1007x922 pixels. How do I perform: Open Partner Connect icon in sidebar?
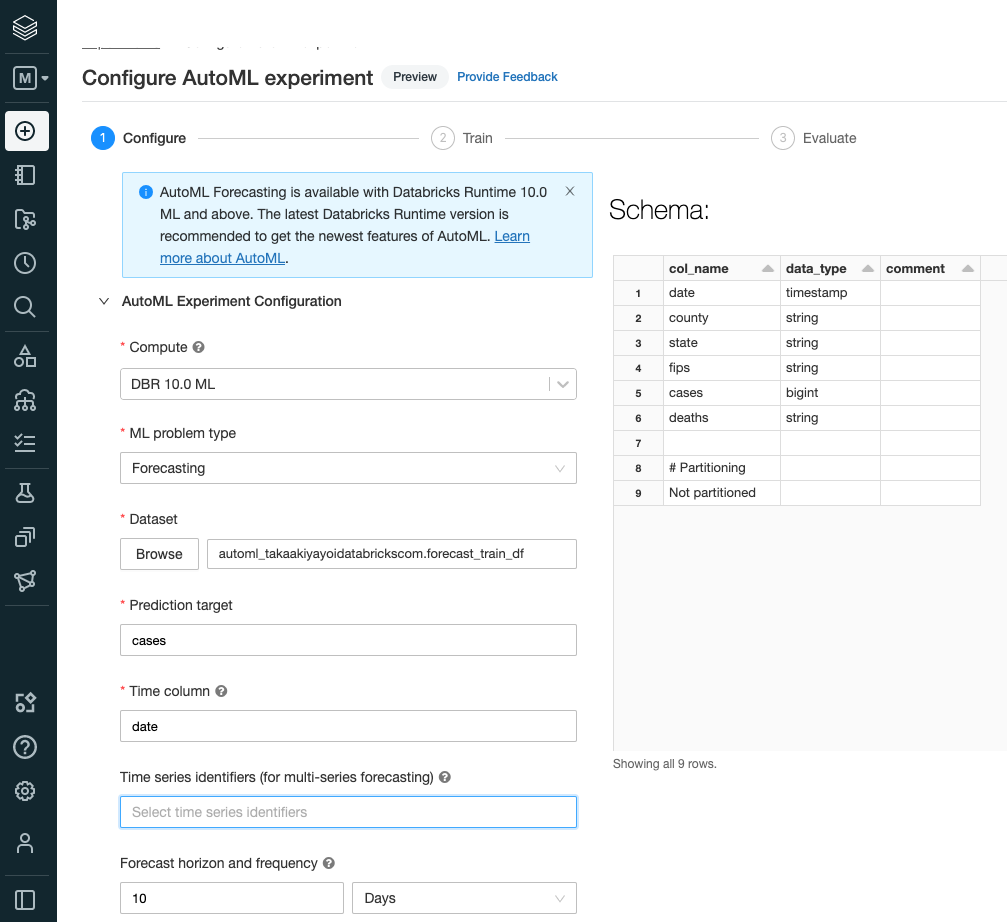pyautogui.click(x=25, y=702)
